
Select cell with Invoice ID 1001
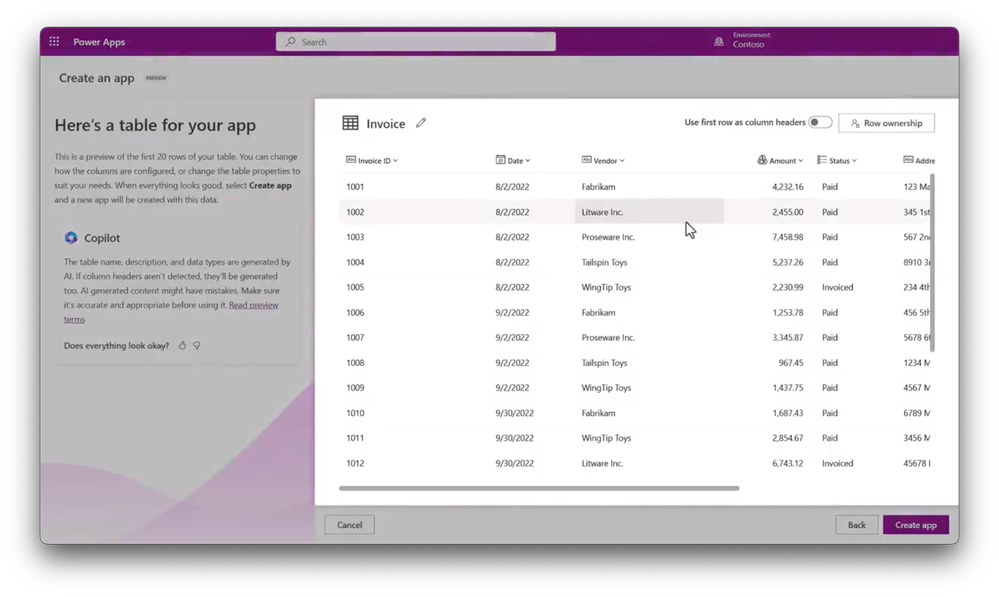point(355,187)
